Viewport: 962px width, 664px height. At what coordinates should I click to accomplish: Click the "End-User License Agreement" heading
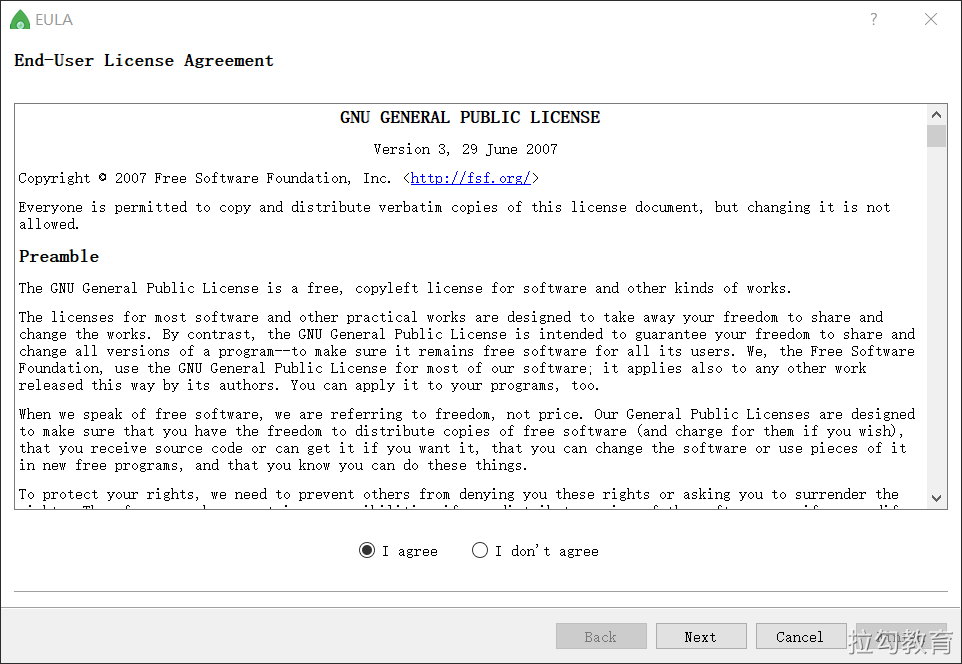tap(144, 60)
